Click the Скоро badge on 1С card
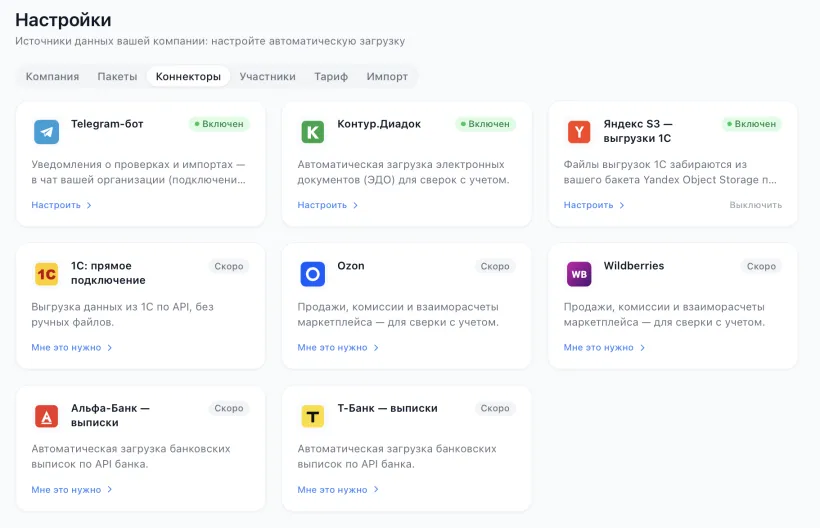The width and height of the screenshot is (820, 528). point(229,266)
